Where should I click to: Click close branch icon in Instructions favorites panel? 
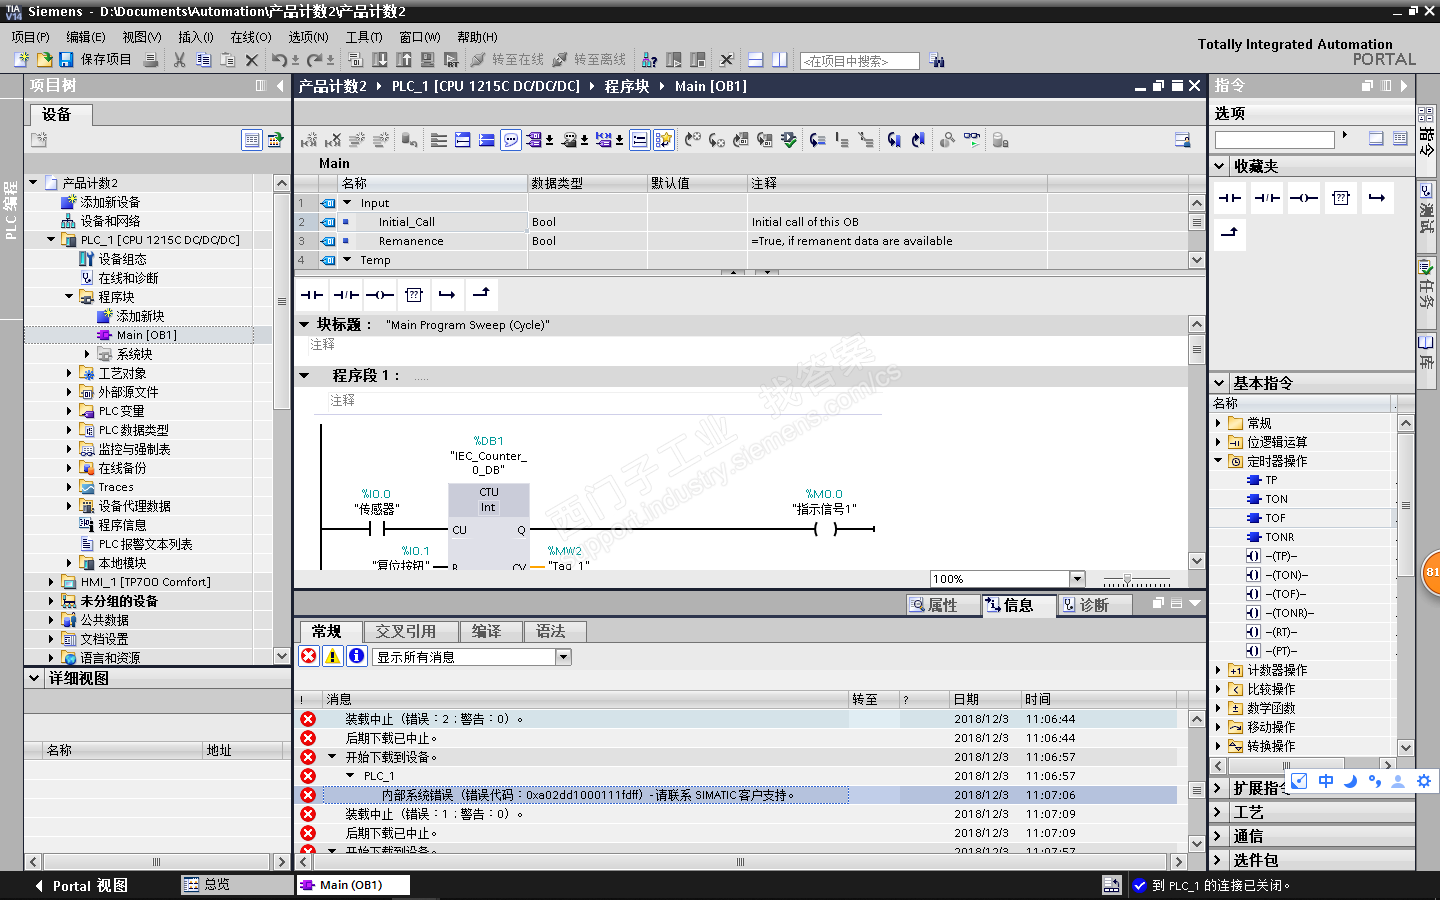(x=1230, y=233)
